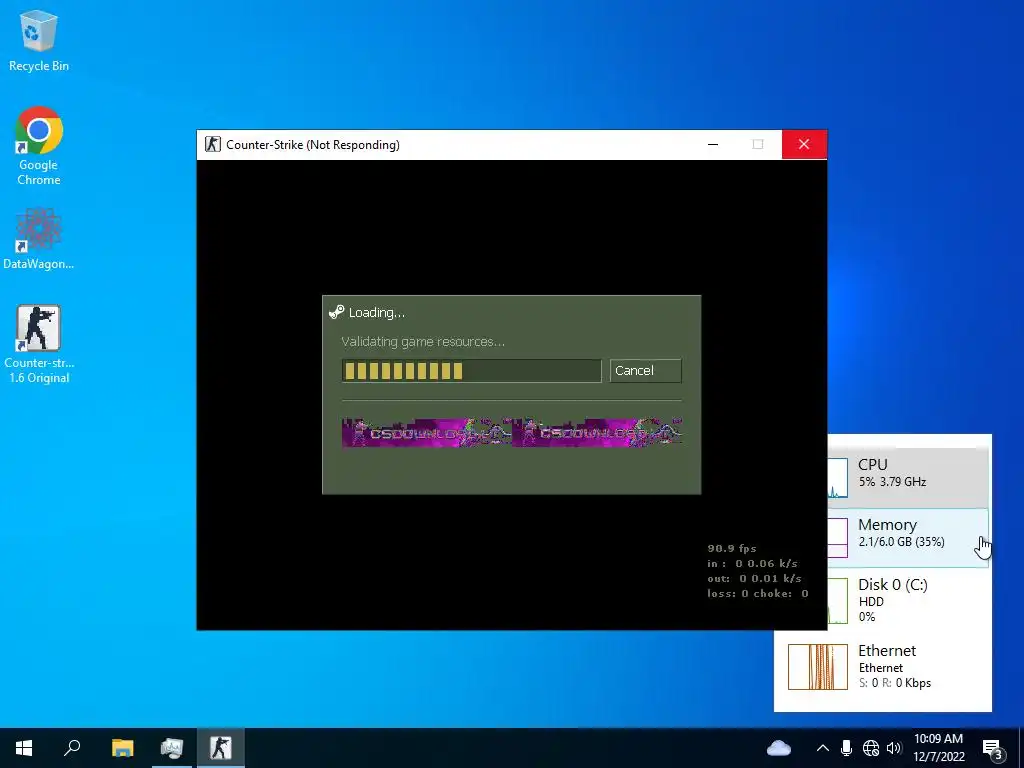This screenshot has width=1024, height=768.
Task: Click the Counter-Strike title bar icon
Action: point(212,144)
